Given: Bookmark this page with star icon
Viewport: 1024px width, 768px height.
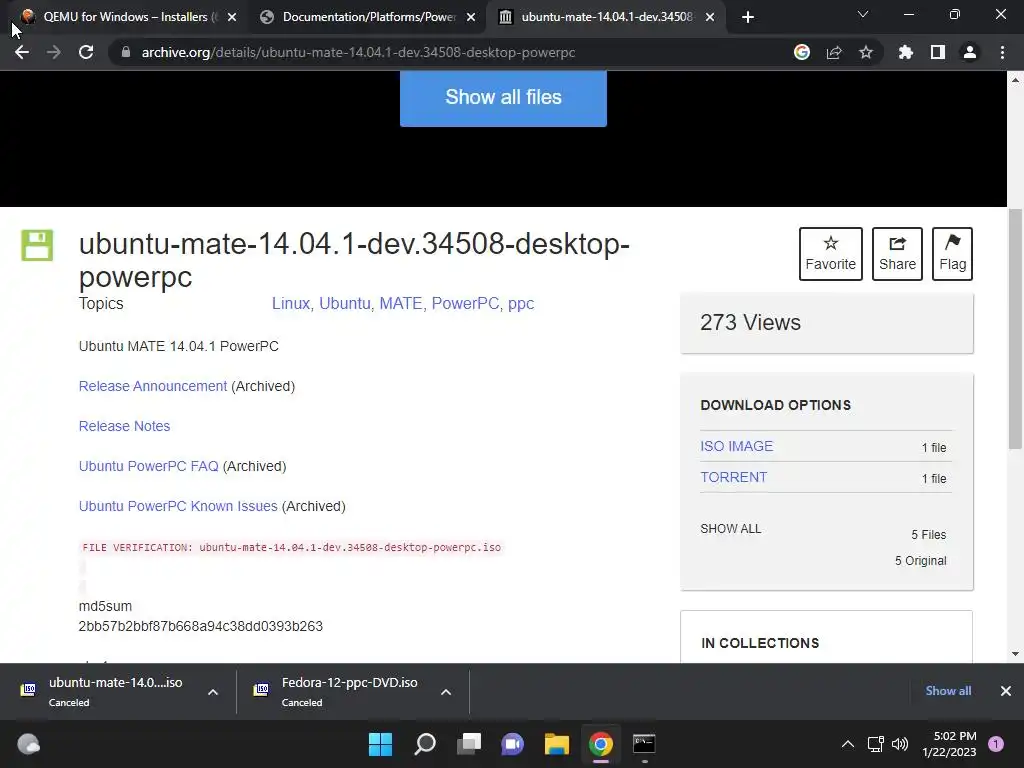Looking at the screenshot, I should pyautogui.click(x=866, y=52).
